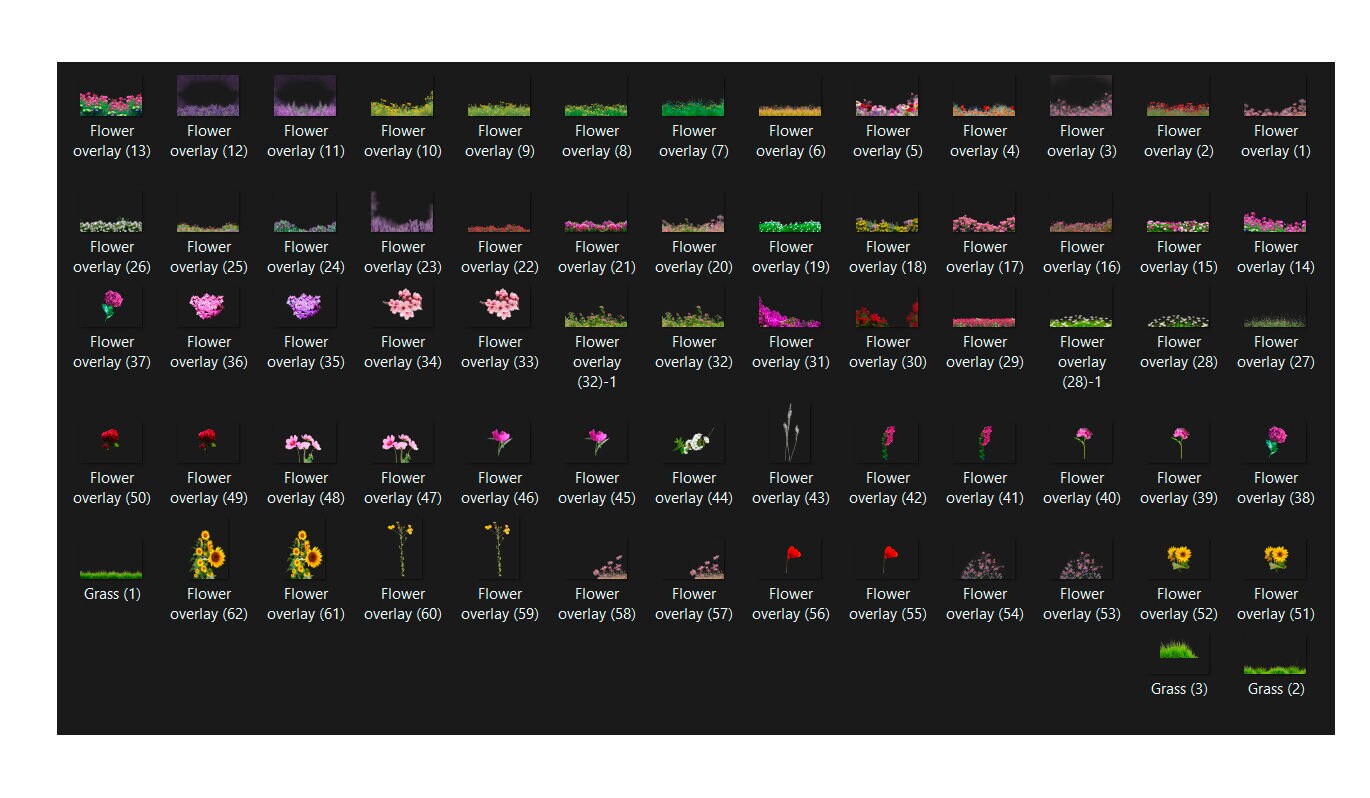Viewport: 1370px width, 798px height.
Task: Click the Flower overlay (5) thumbnail
Action: [887, 96]
